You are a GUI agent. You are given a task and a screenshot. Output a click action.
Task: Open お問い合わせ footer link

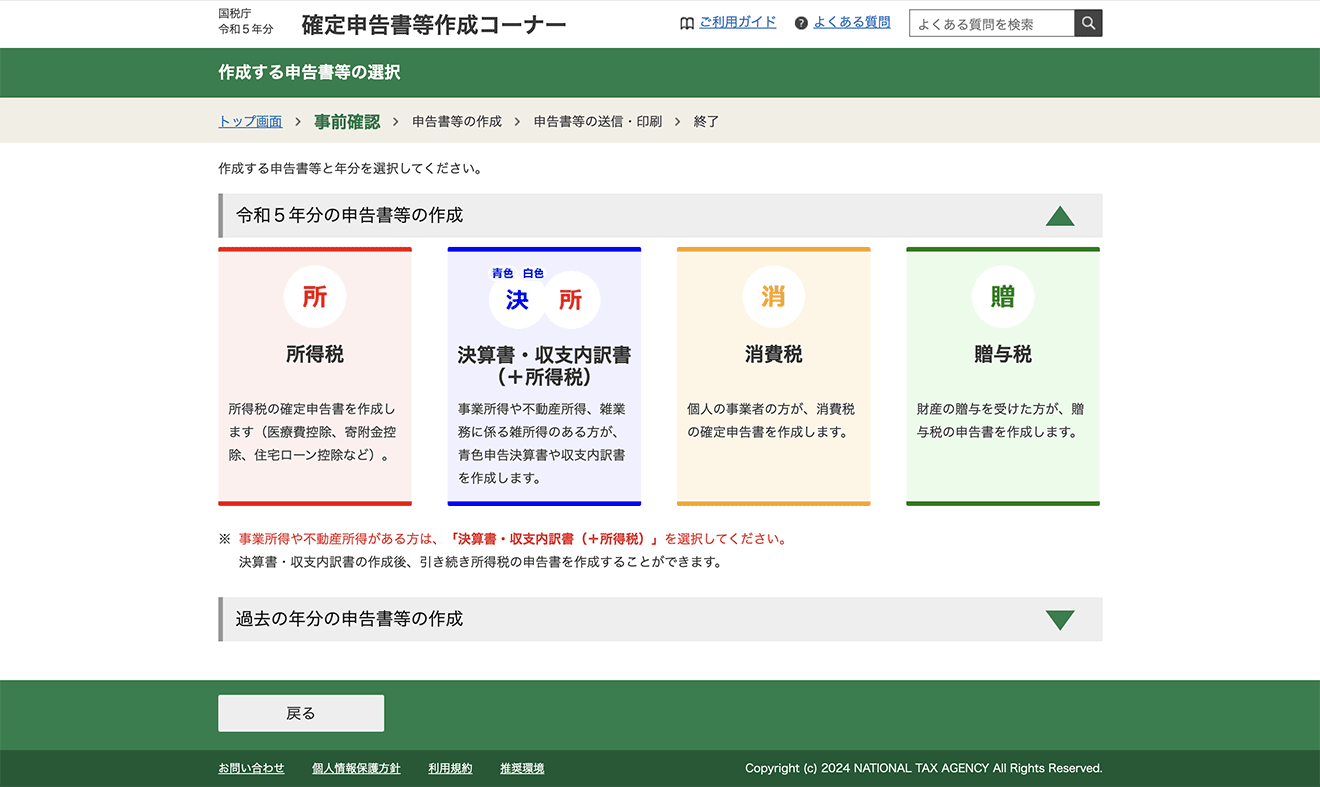[x=251, y=768]
